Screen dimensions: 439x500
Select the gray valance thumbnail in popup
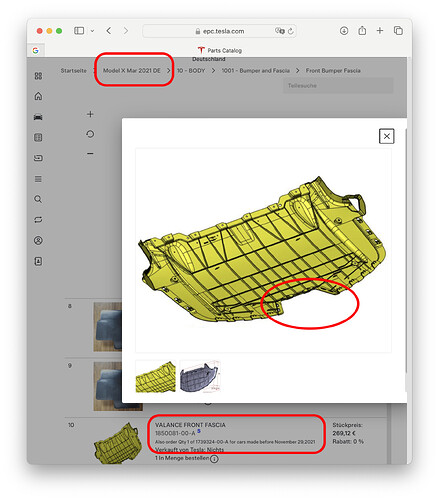199,376
